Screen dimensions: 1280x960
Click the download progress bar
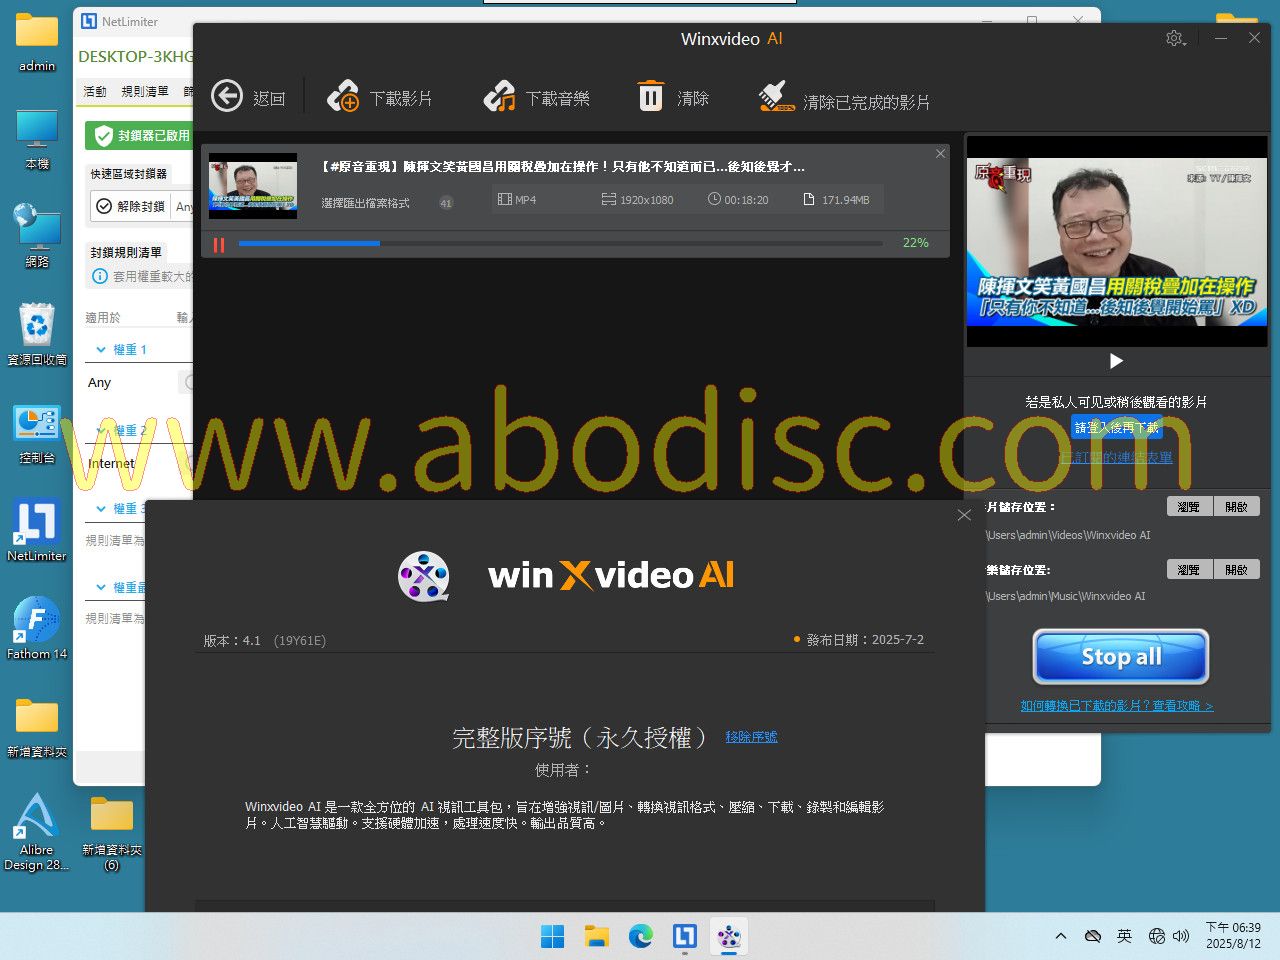560,243
